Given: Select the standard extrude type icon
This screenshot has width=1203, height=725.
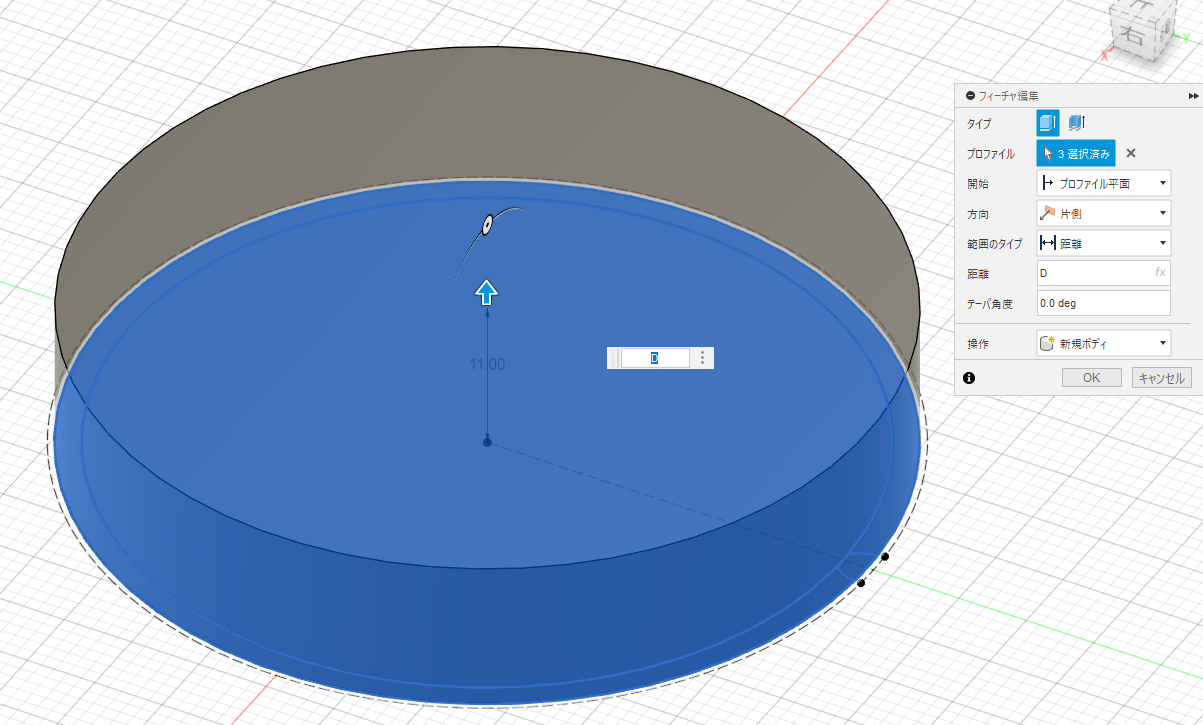Looking at the screenshot, I should click(1048, 123).
